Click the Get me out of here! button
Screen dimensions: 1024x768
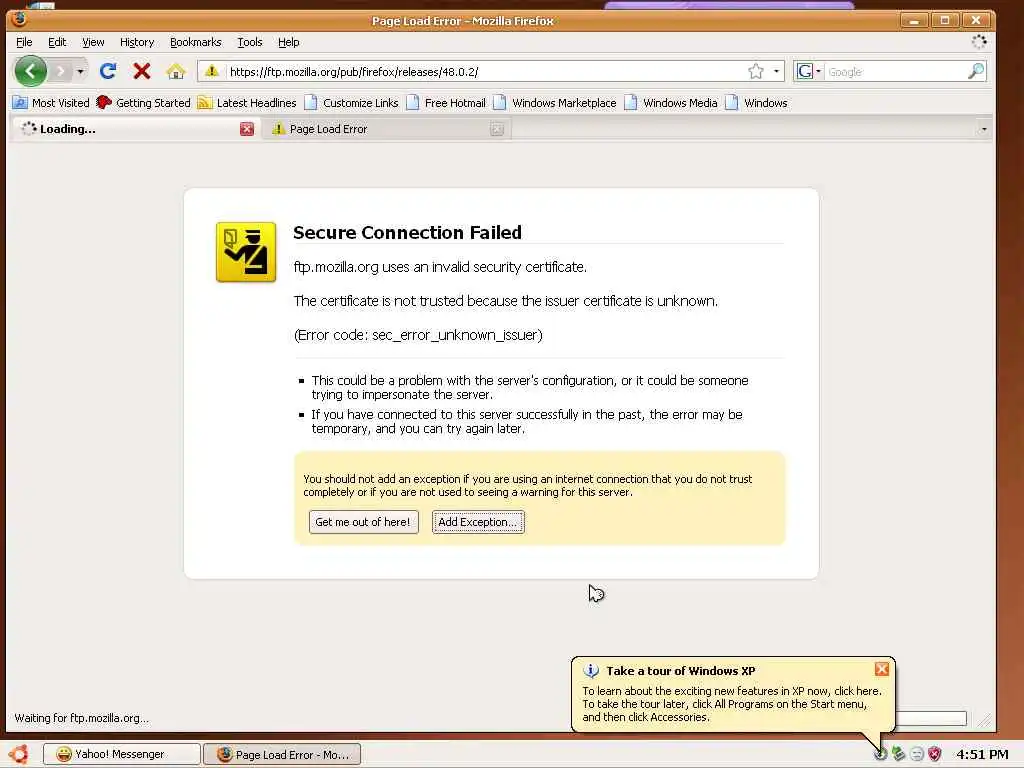click(363, 522)
